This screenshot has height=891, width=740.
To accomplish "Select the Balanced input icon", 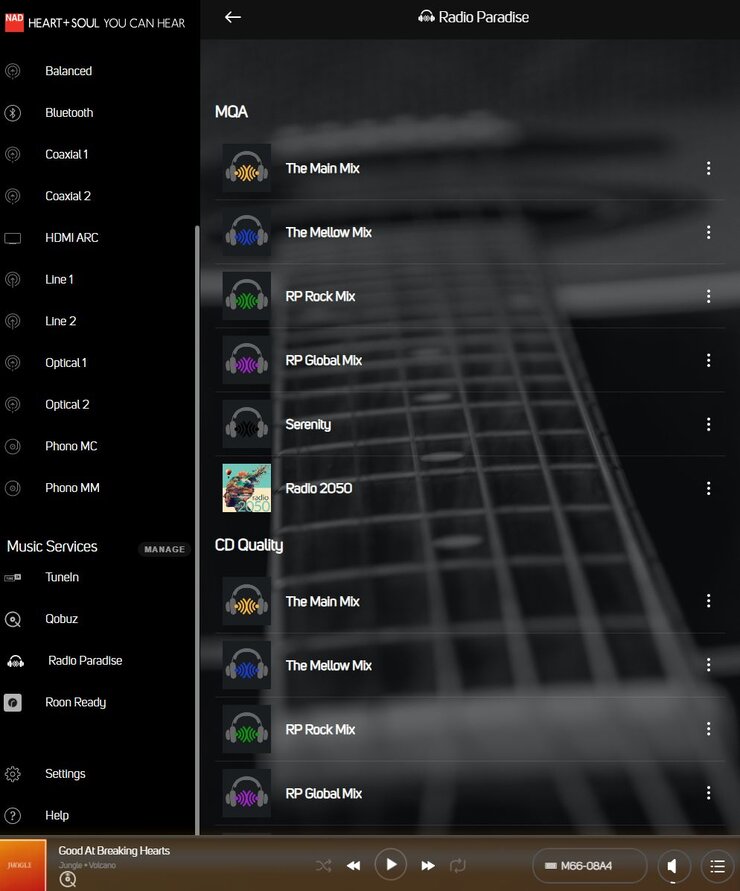I will (13, 71).
